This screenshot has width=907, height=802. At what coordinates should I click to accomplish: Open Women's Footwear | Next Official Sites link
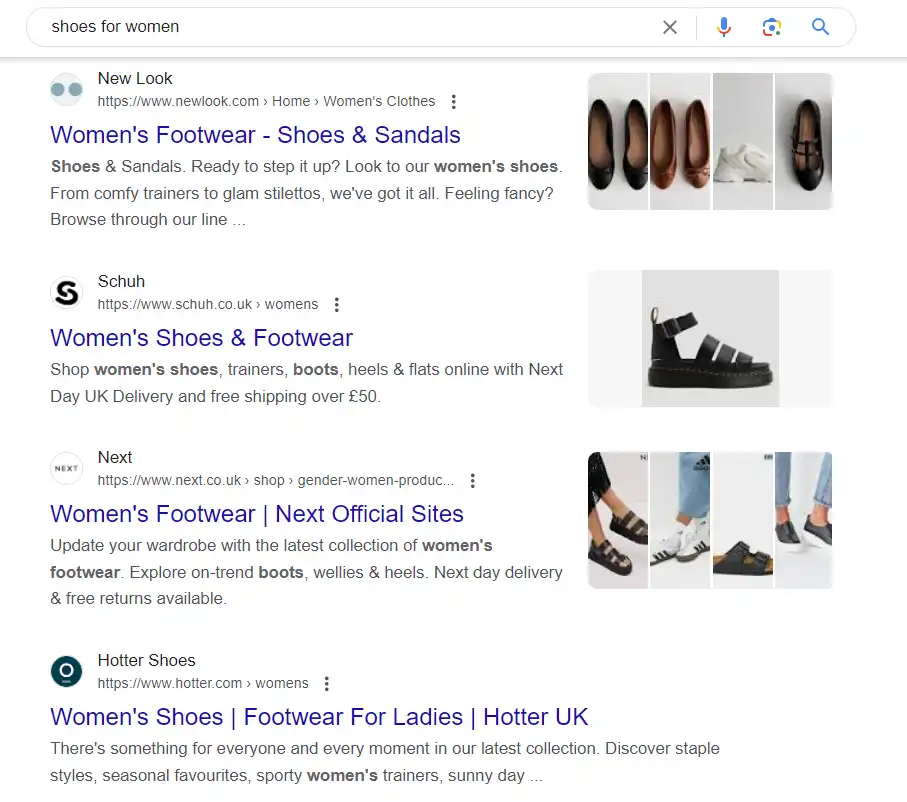257,514
